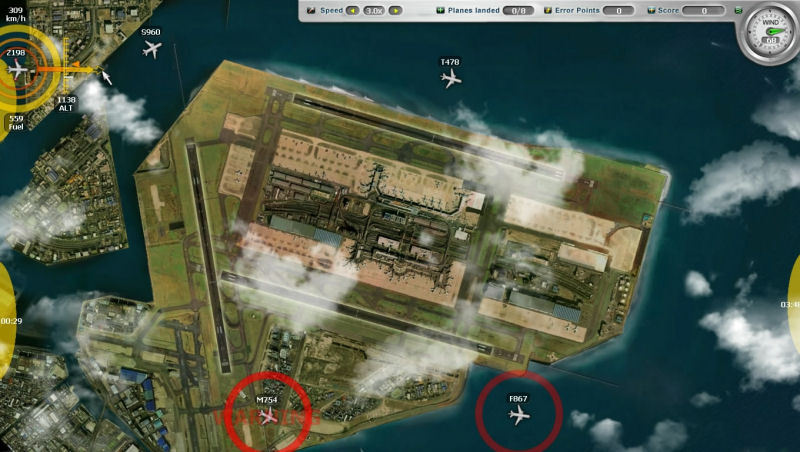The width and height of the screenshot is (800, 452).
Task: Select airplane S960
Action: pos(152,49)
